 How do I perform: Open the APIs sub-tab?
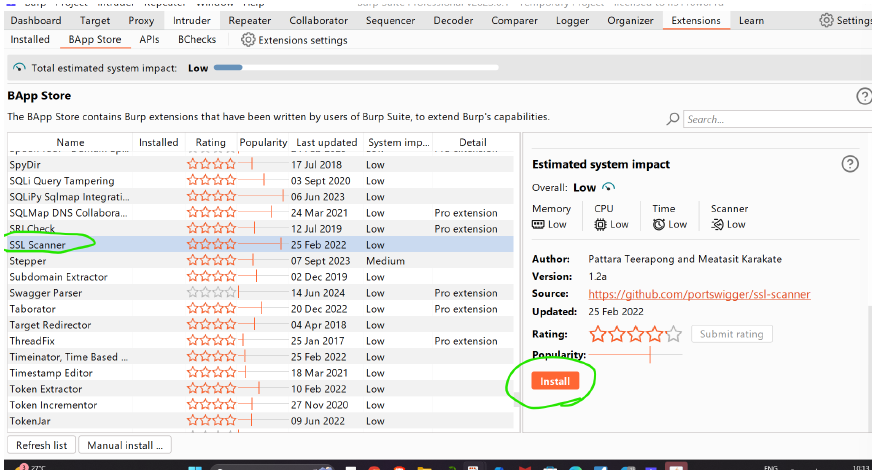(149, 40)
